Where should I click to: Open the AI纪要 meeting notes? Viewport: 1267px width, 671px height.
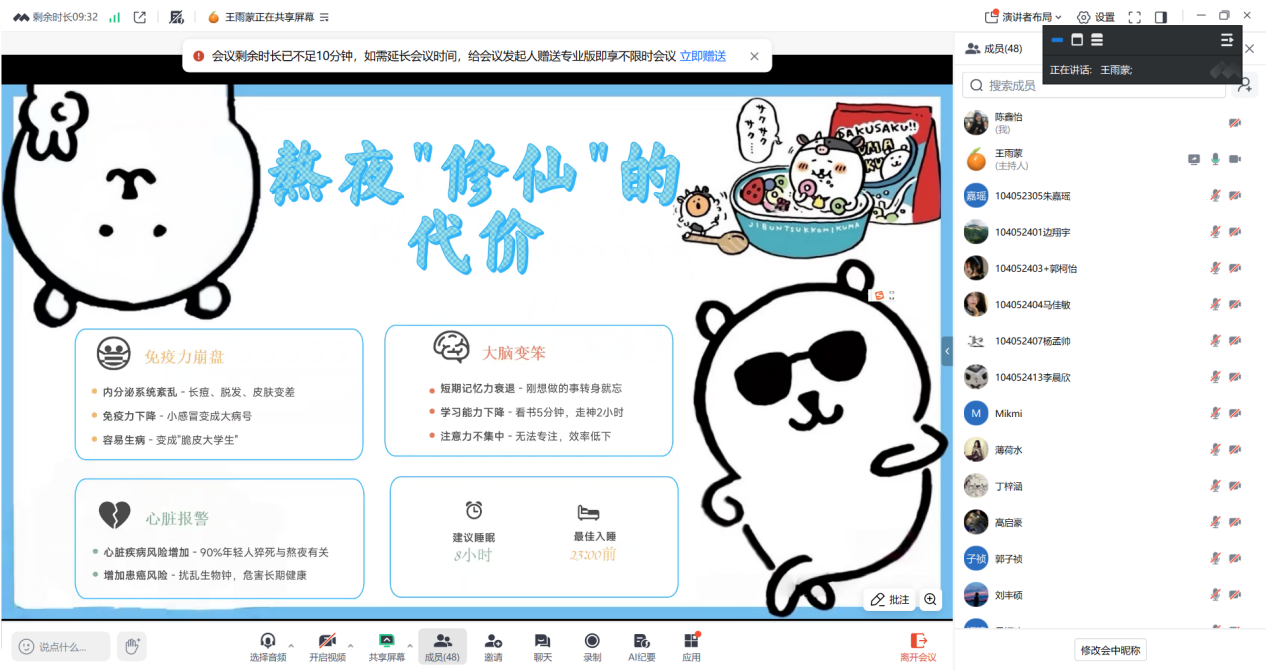(x=641, y=646)
